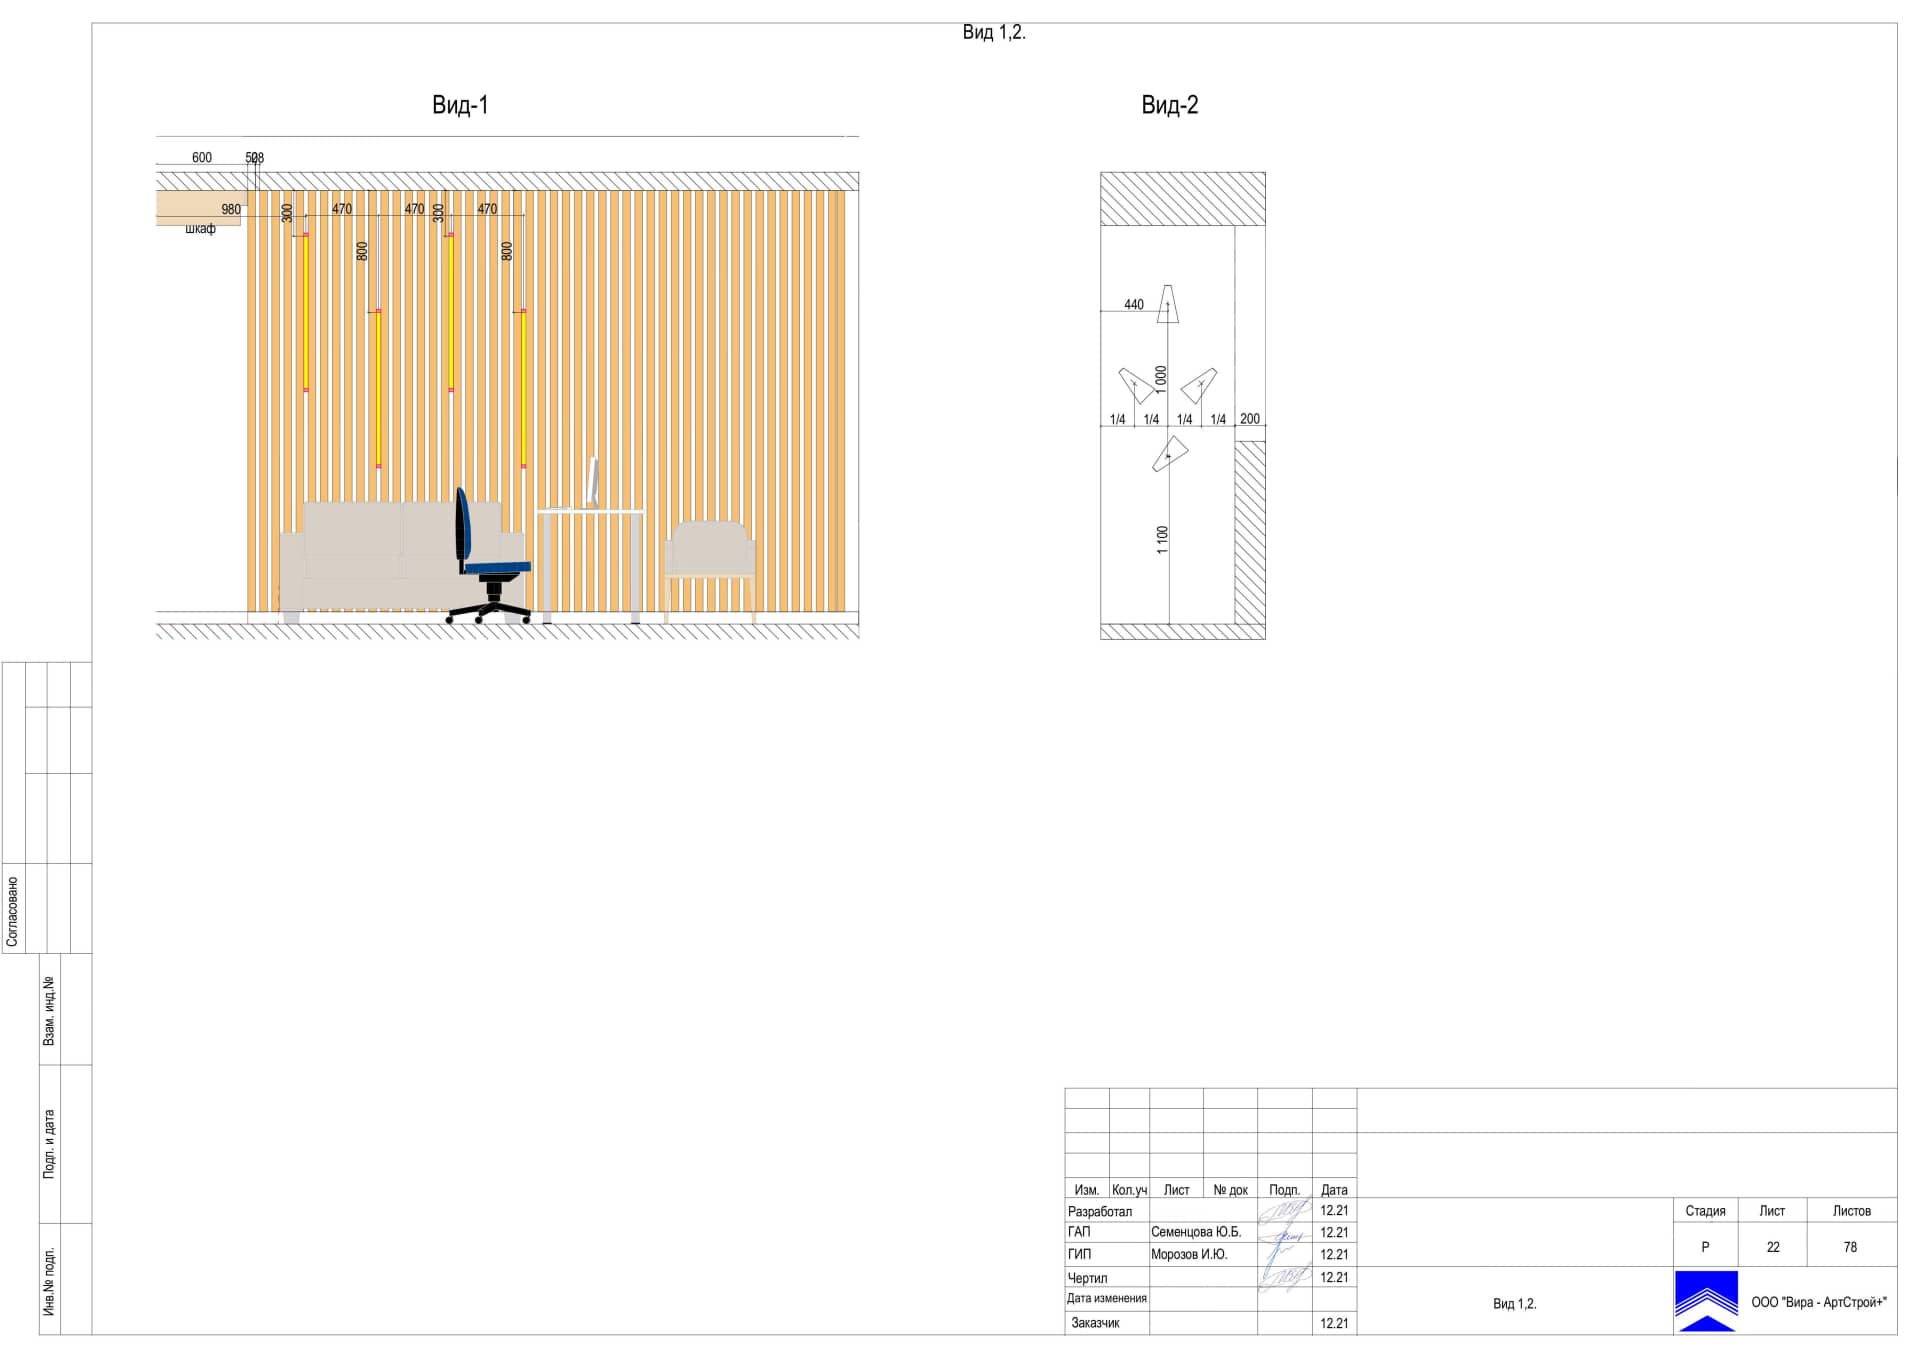Click the blue company logo in the title block
The height and width of the screenshot is (1358, 1920).
(x=1706, y=1301)
